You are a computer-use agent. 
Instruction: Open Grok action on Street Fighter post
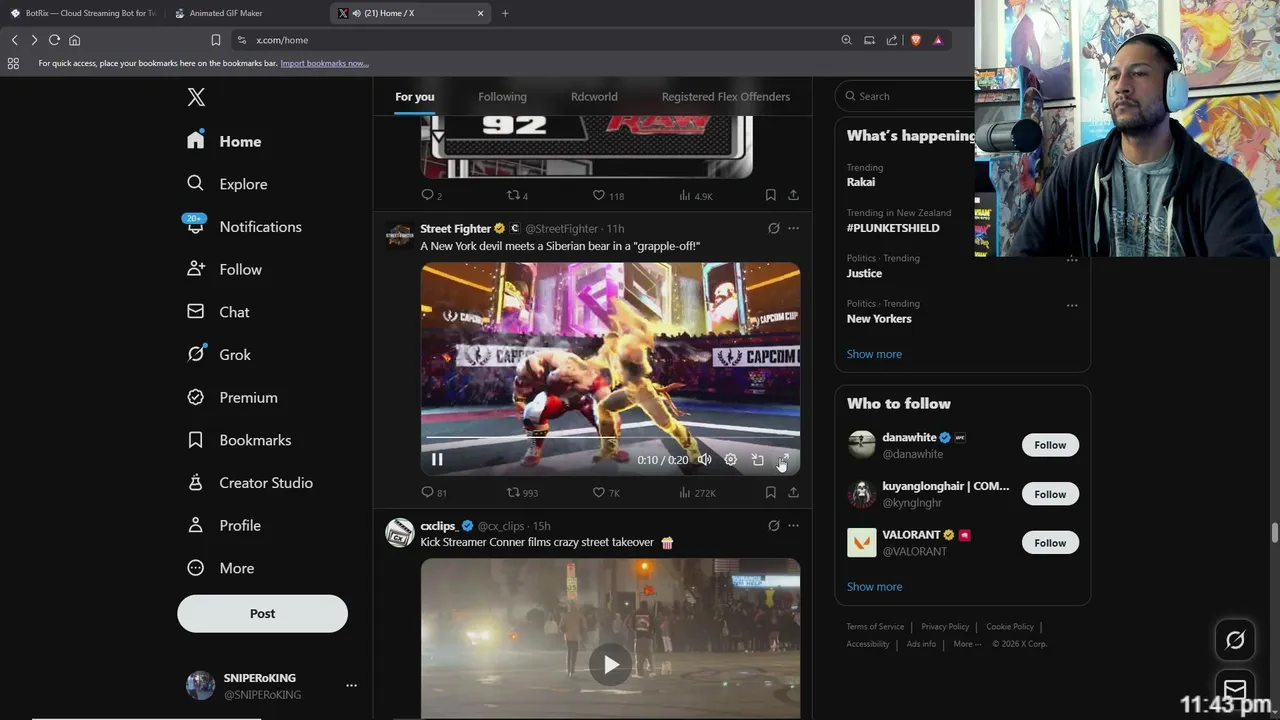[x=773, y=228]
